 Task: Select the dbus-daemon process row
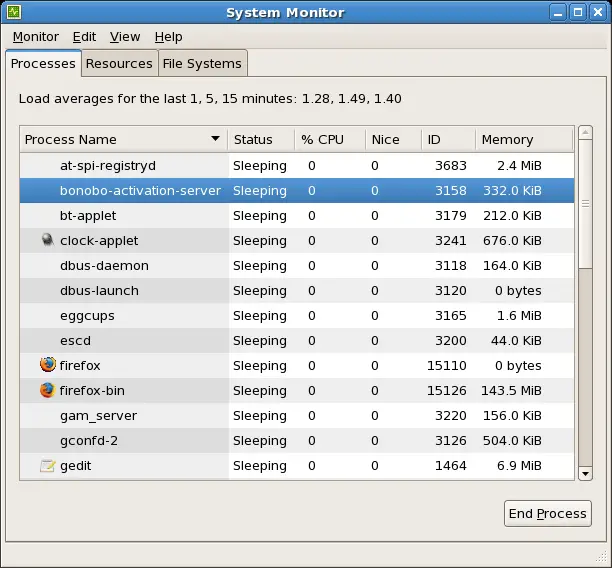(104, 265)
